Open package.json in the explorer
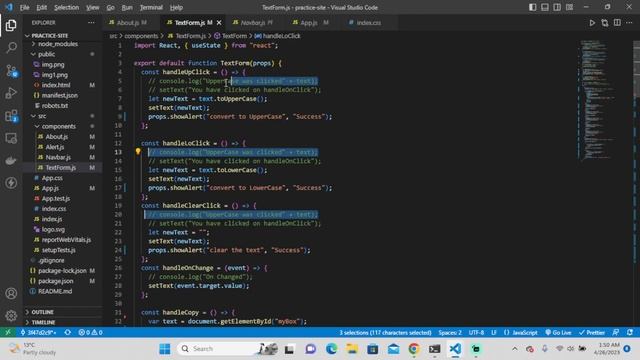 (x=56, y=281)
